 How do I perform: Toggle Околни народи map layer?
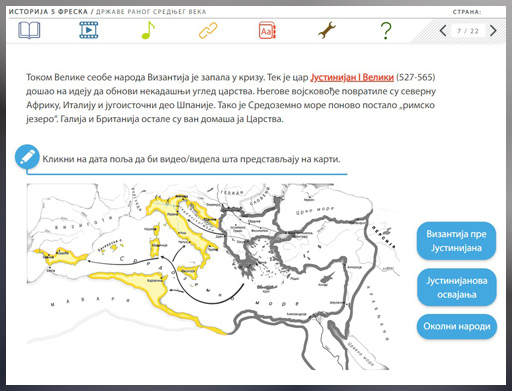(x=457, y=326)
